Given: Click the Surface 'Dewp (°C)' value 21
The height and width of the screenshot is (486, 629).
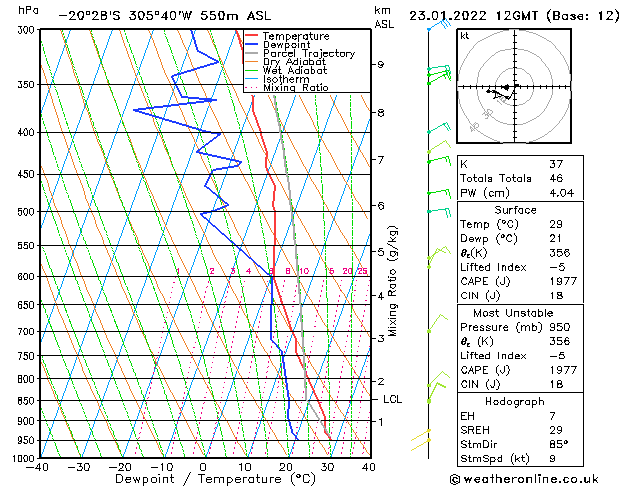Looking at the screenshot, I should pos(556,239).
